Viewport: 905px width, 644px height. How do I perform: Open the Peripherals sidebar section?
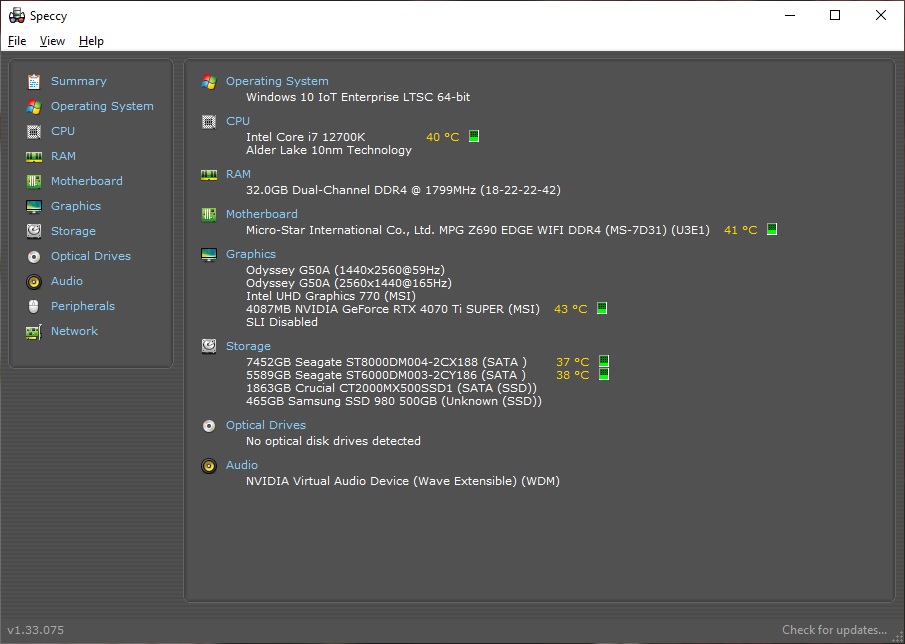(83, 306)
